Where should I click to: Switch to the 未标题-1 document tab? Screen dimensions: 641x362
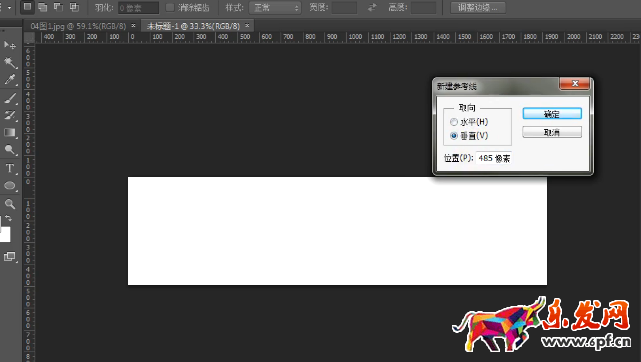point(193,26)
